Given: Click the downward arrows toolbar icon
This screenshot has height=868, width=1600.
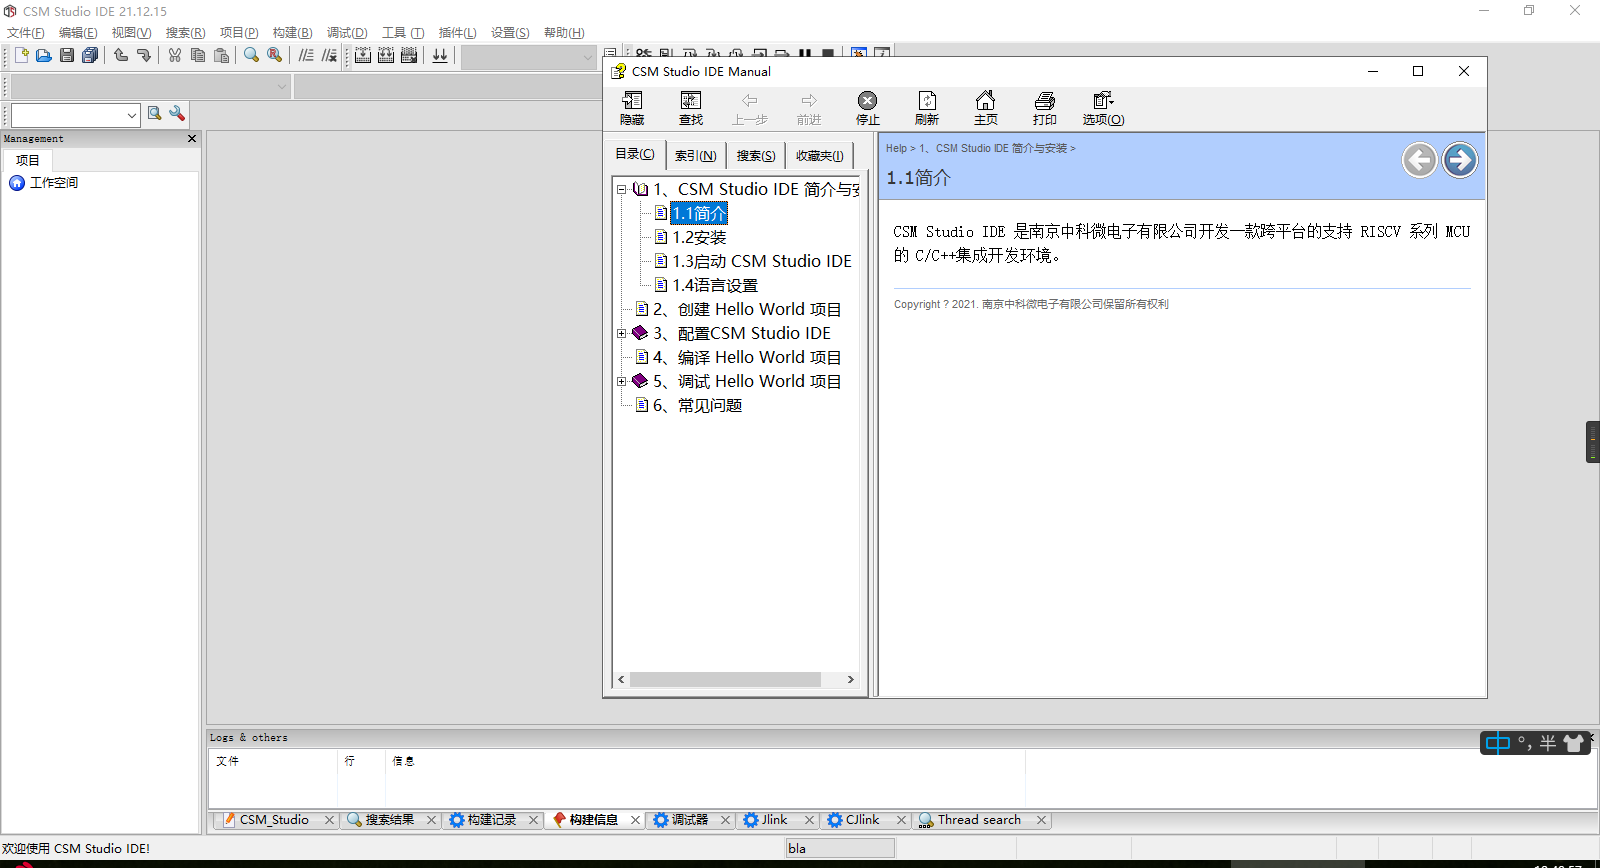Looking at the screenshot, I should [x=440, y=56].
